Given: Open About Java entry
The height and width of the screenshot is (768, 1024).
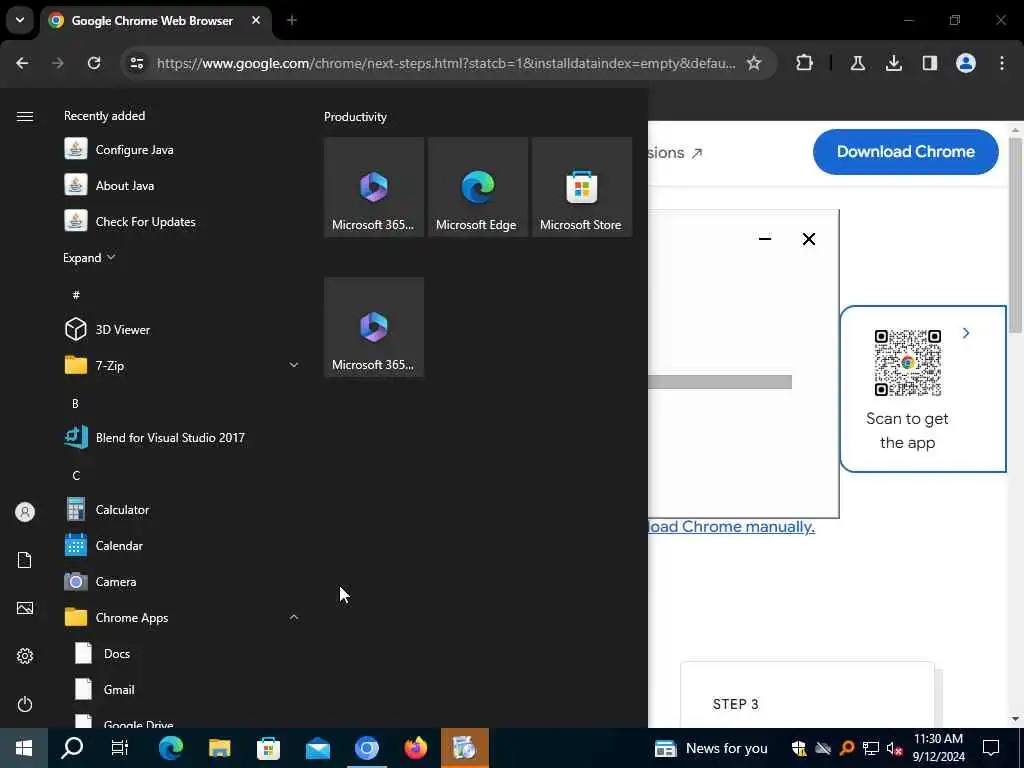Looking at the screenshot, I should coord(181,185).
